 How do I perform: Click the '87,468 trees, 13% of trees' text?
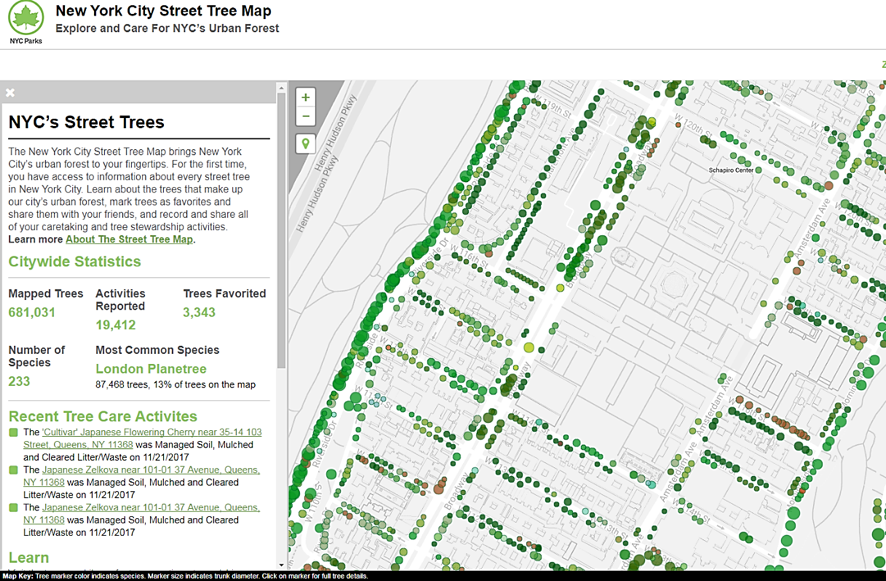(175, 385)
